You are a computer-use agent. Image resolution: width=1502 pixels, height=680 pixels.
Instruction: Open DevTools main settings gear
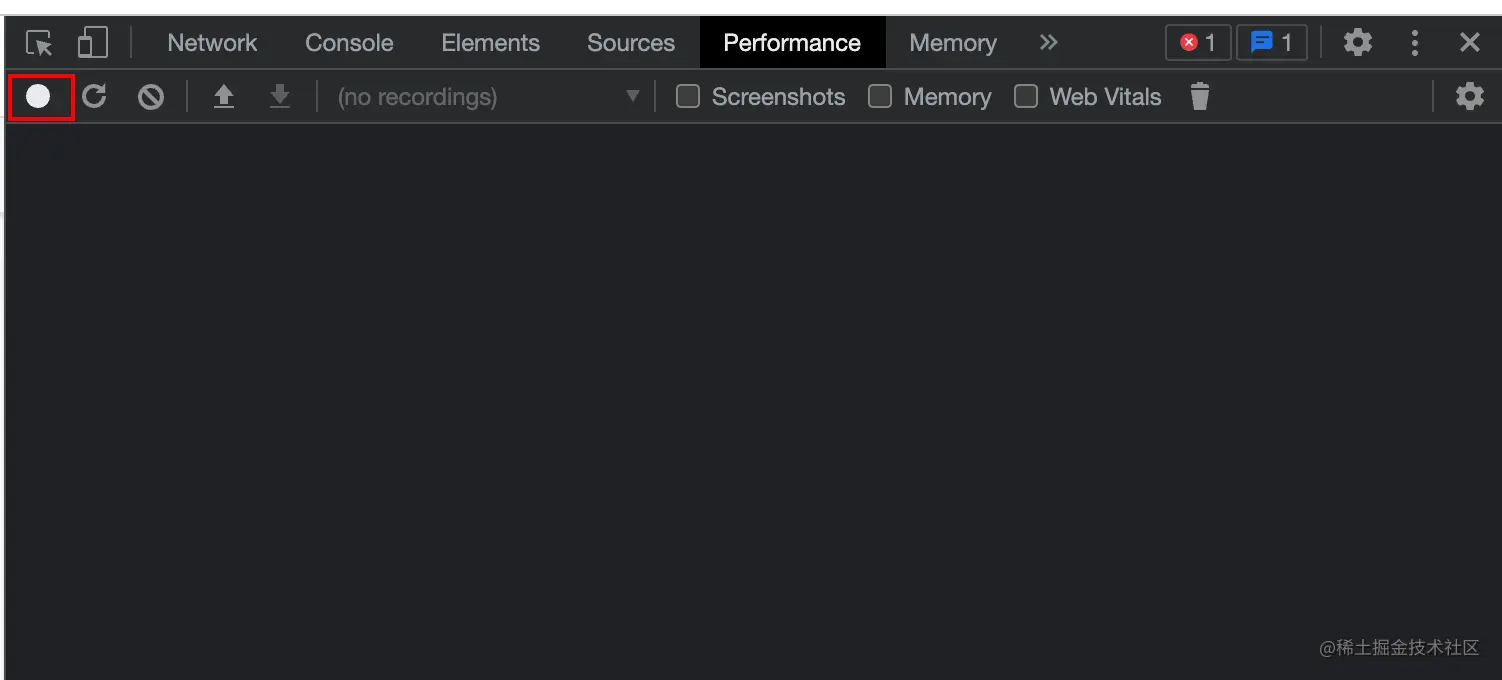pos(1357,43)
